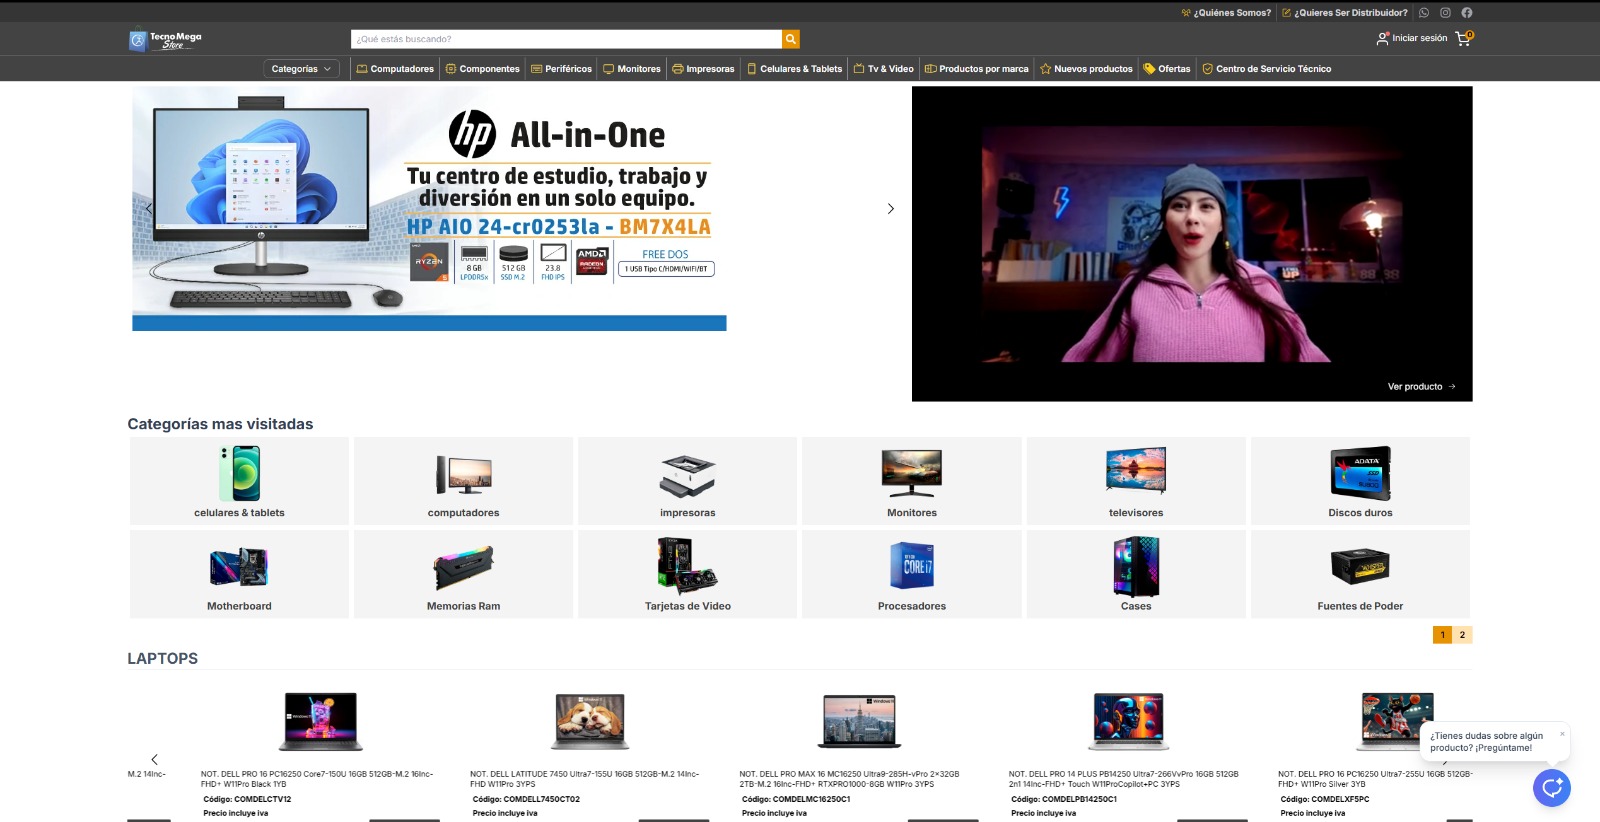1600x822 pixels.
Task: Open Dell Pro Max 16 laptop image
Action: 859,721
